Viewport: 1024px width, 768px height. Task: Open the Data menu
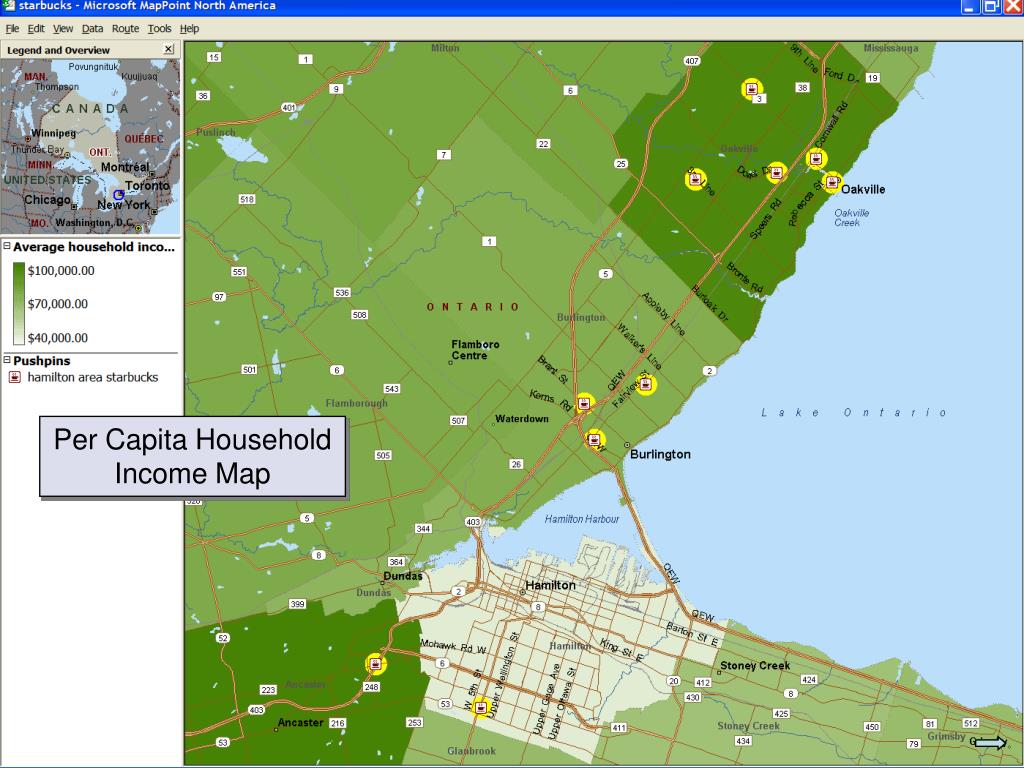pyautogui.click(x=92, y=29)
